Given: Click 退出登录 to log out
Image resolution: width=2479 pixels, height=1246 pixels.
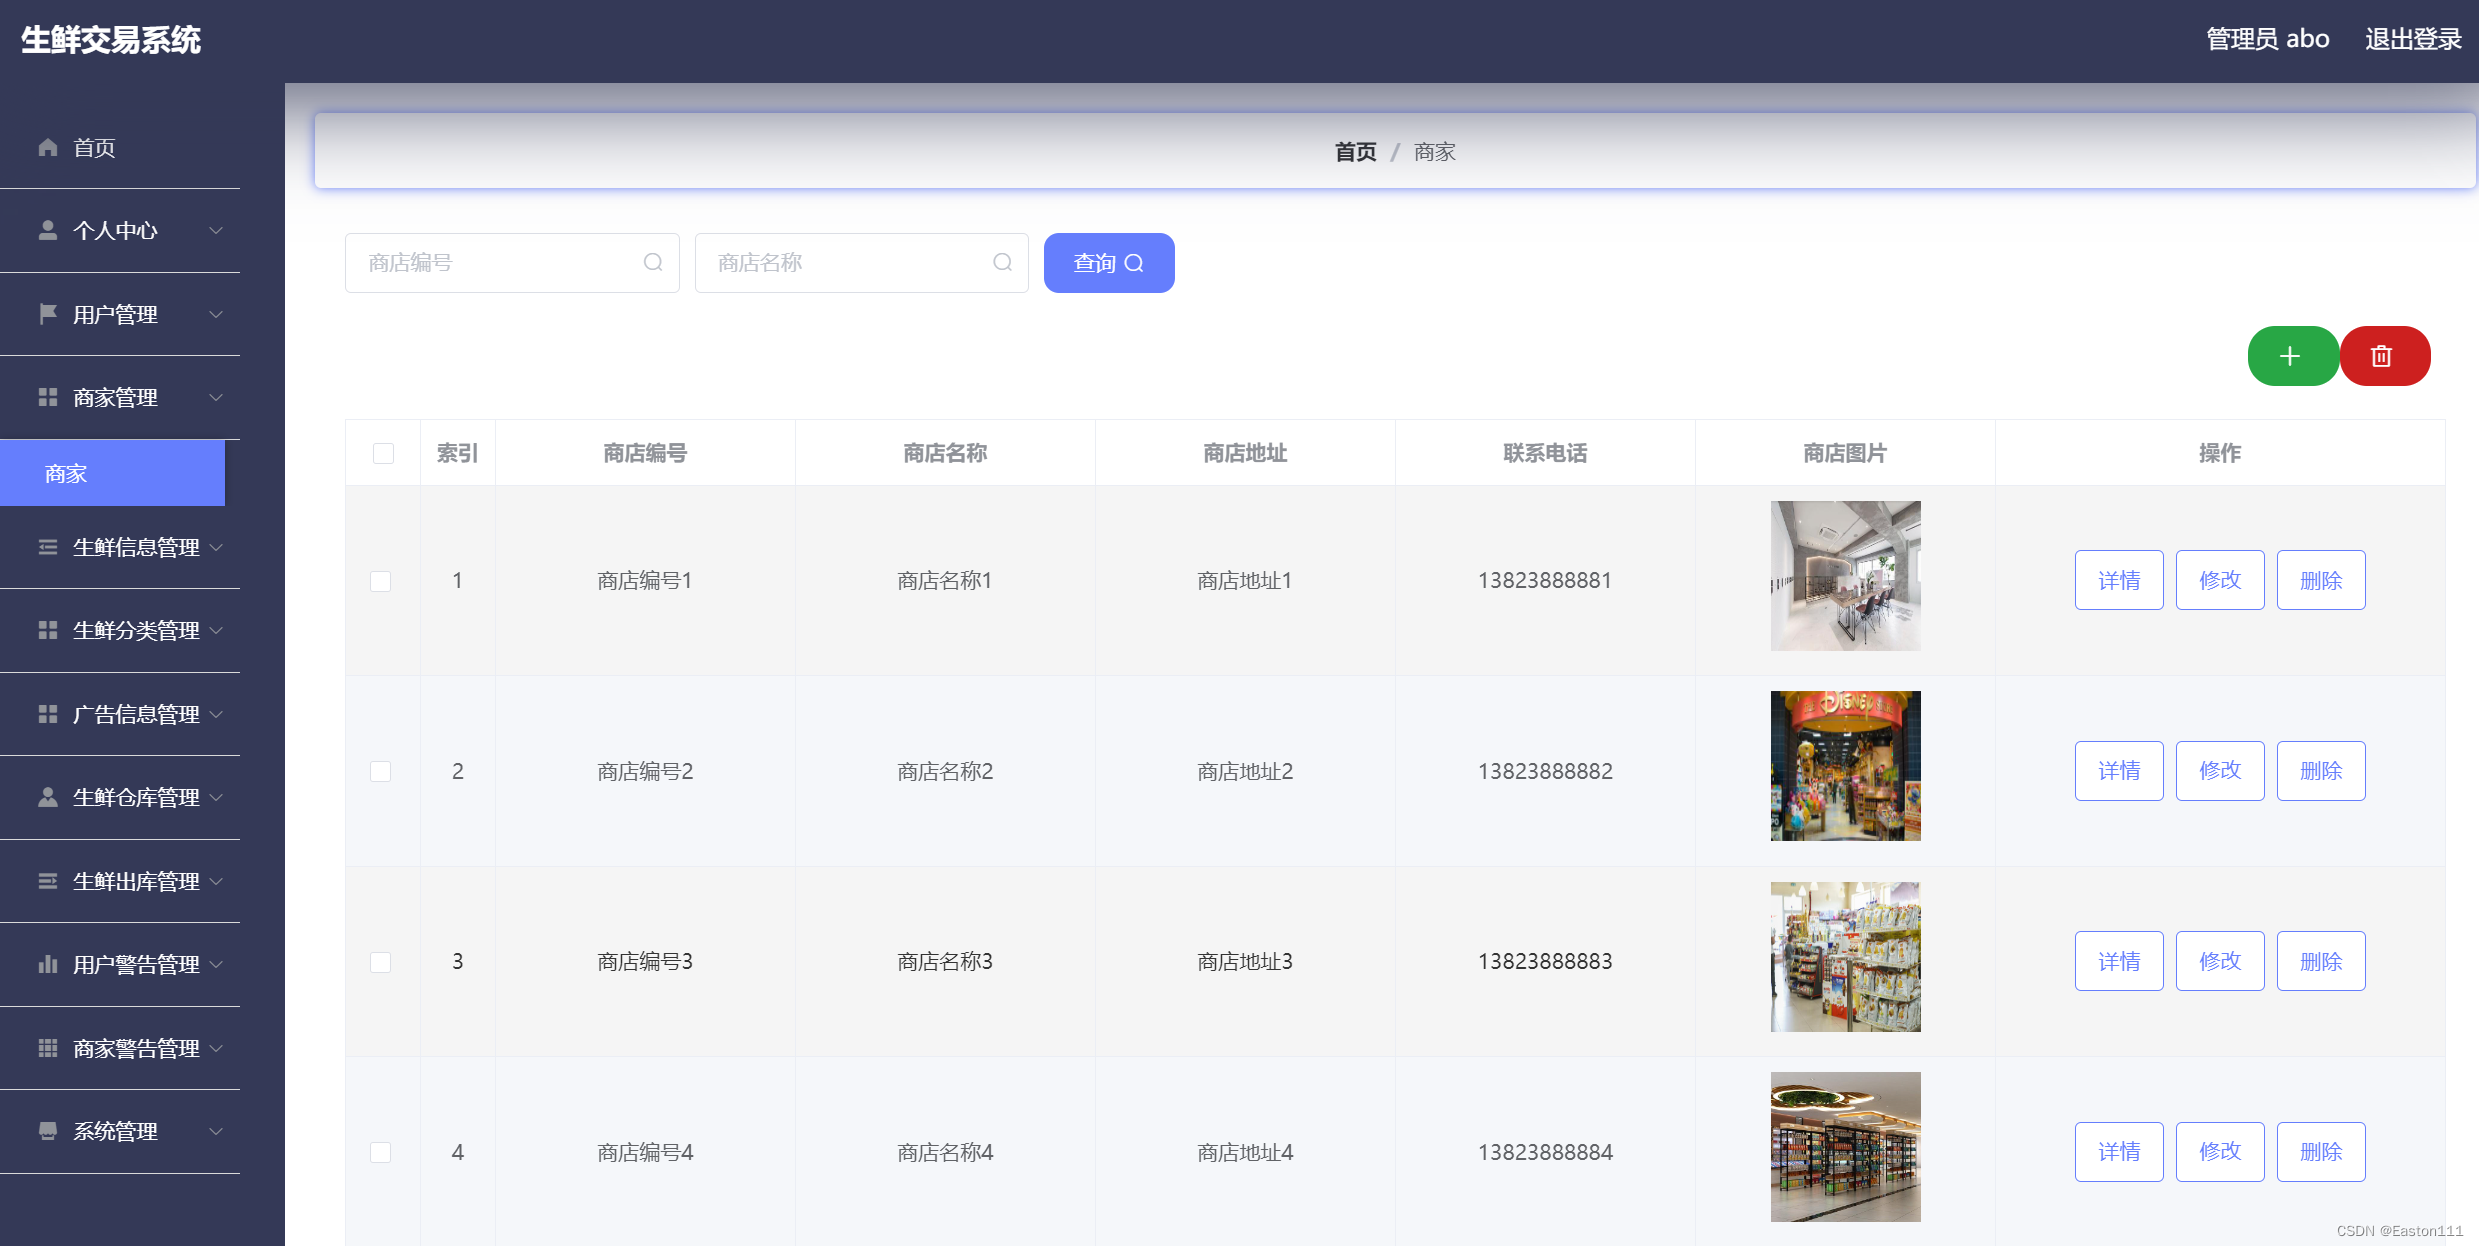Looking at the screenshot, I should pos(2412,39).
